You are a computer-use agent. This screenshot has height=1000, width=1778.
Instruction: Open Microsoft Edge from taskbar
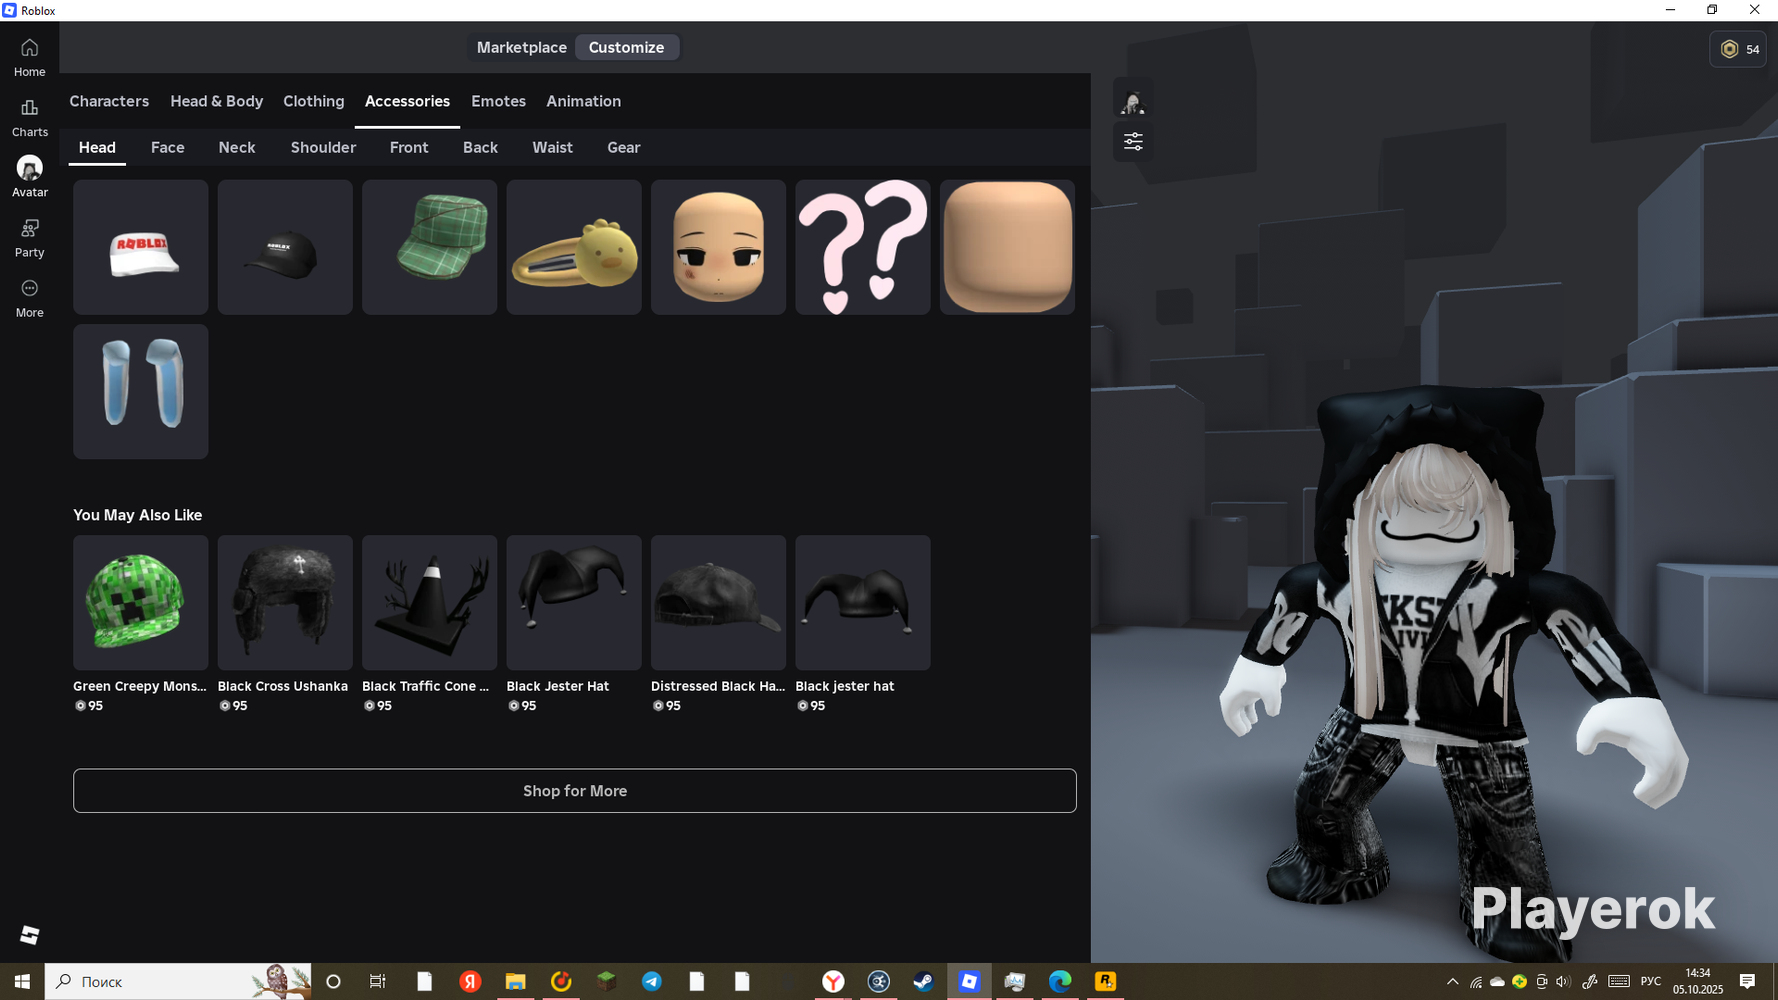[1060, 982]
